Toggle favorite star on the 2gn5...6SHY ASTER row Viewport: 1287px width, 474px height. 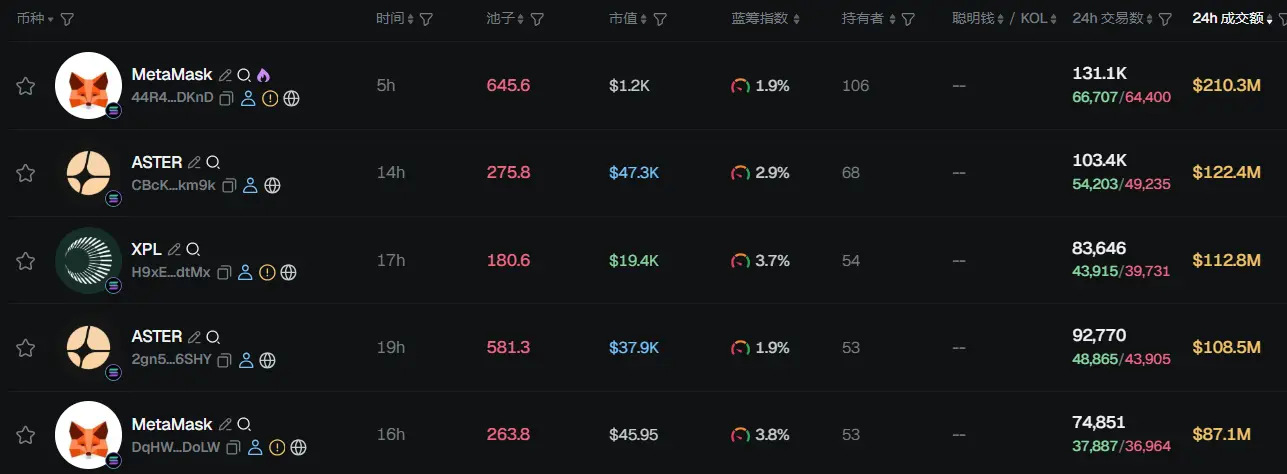(x=26, y=348)
